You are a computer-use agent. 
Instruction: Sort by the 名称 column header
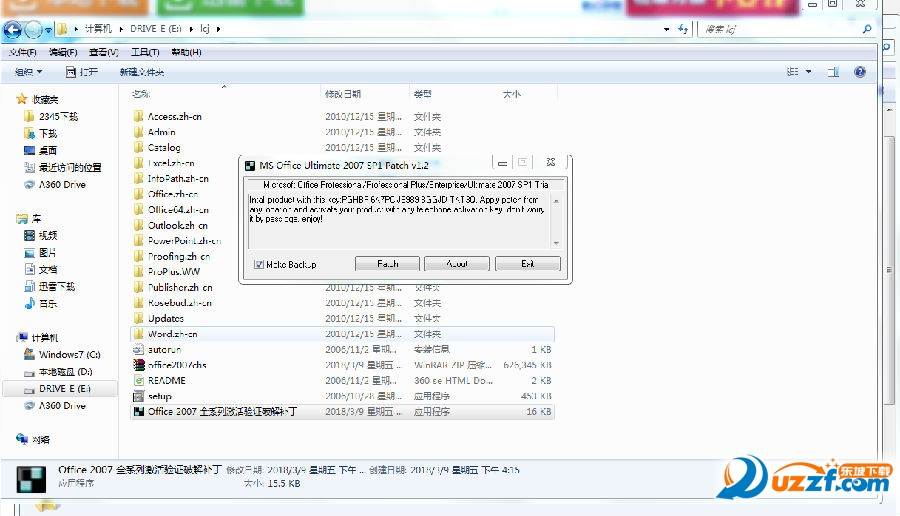coord(141,94)
